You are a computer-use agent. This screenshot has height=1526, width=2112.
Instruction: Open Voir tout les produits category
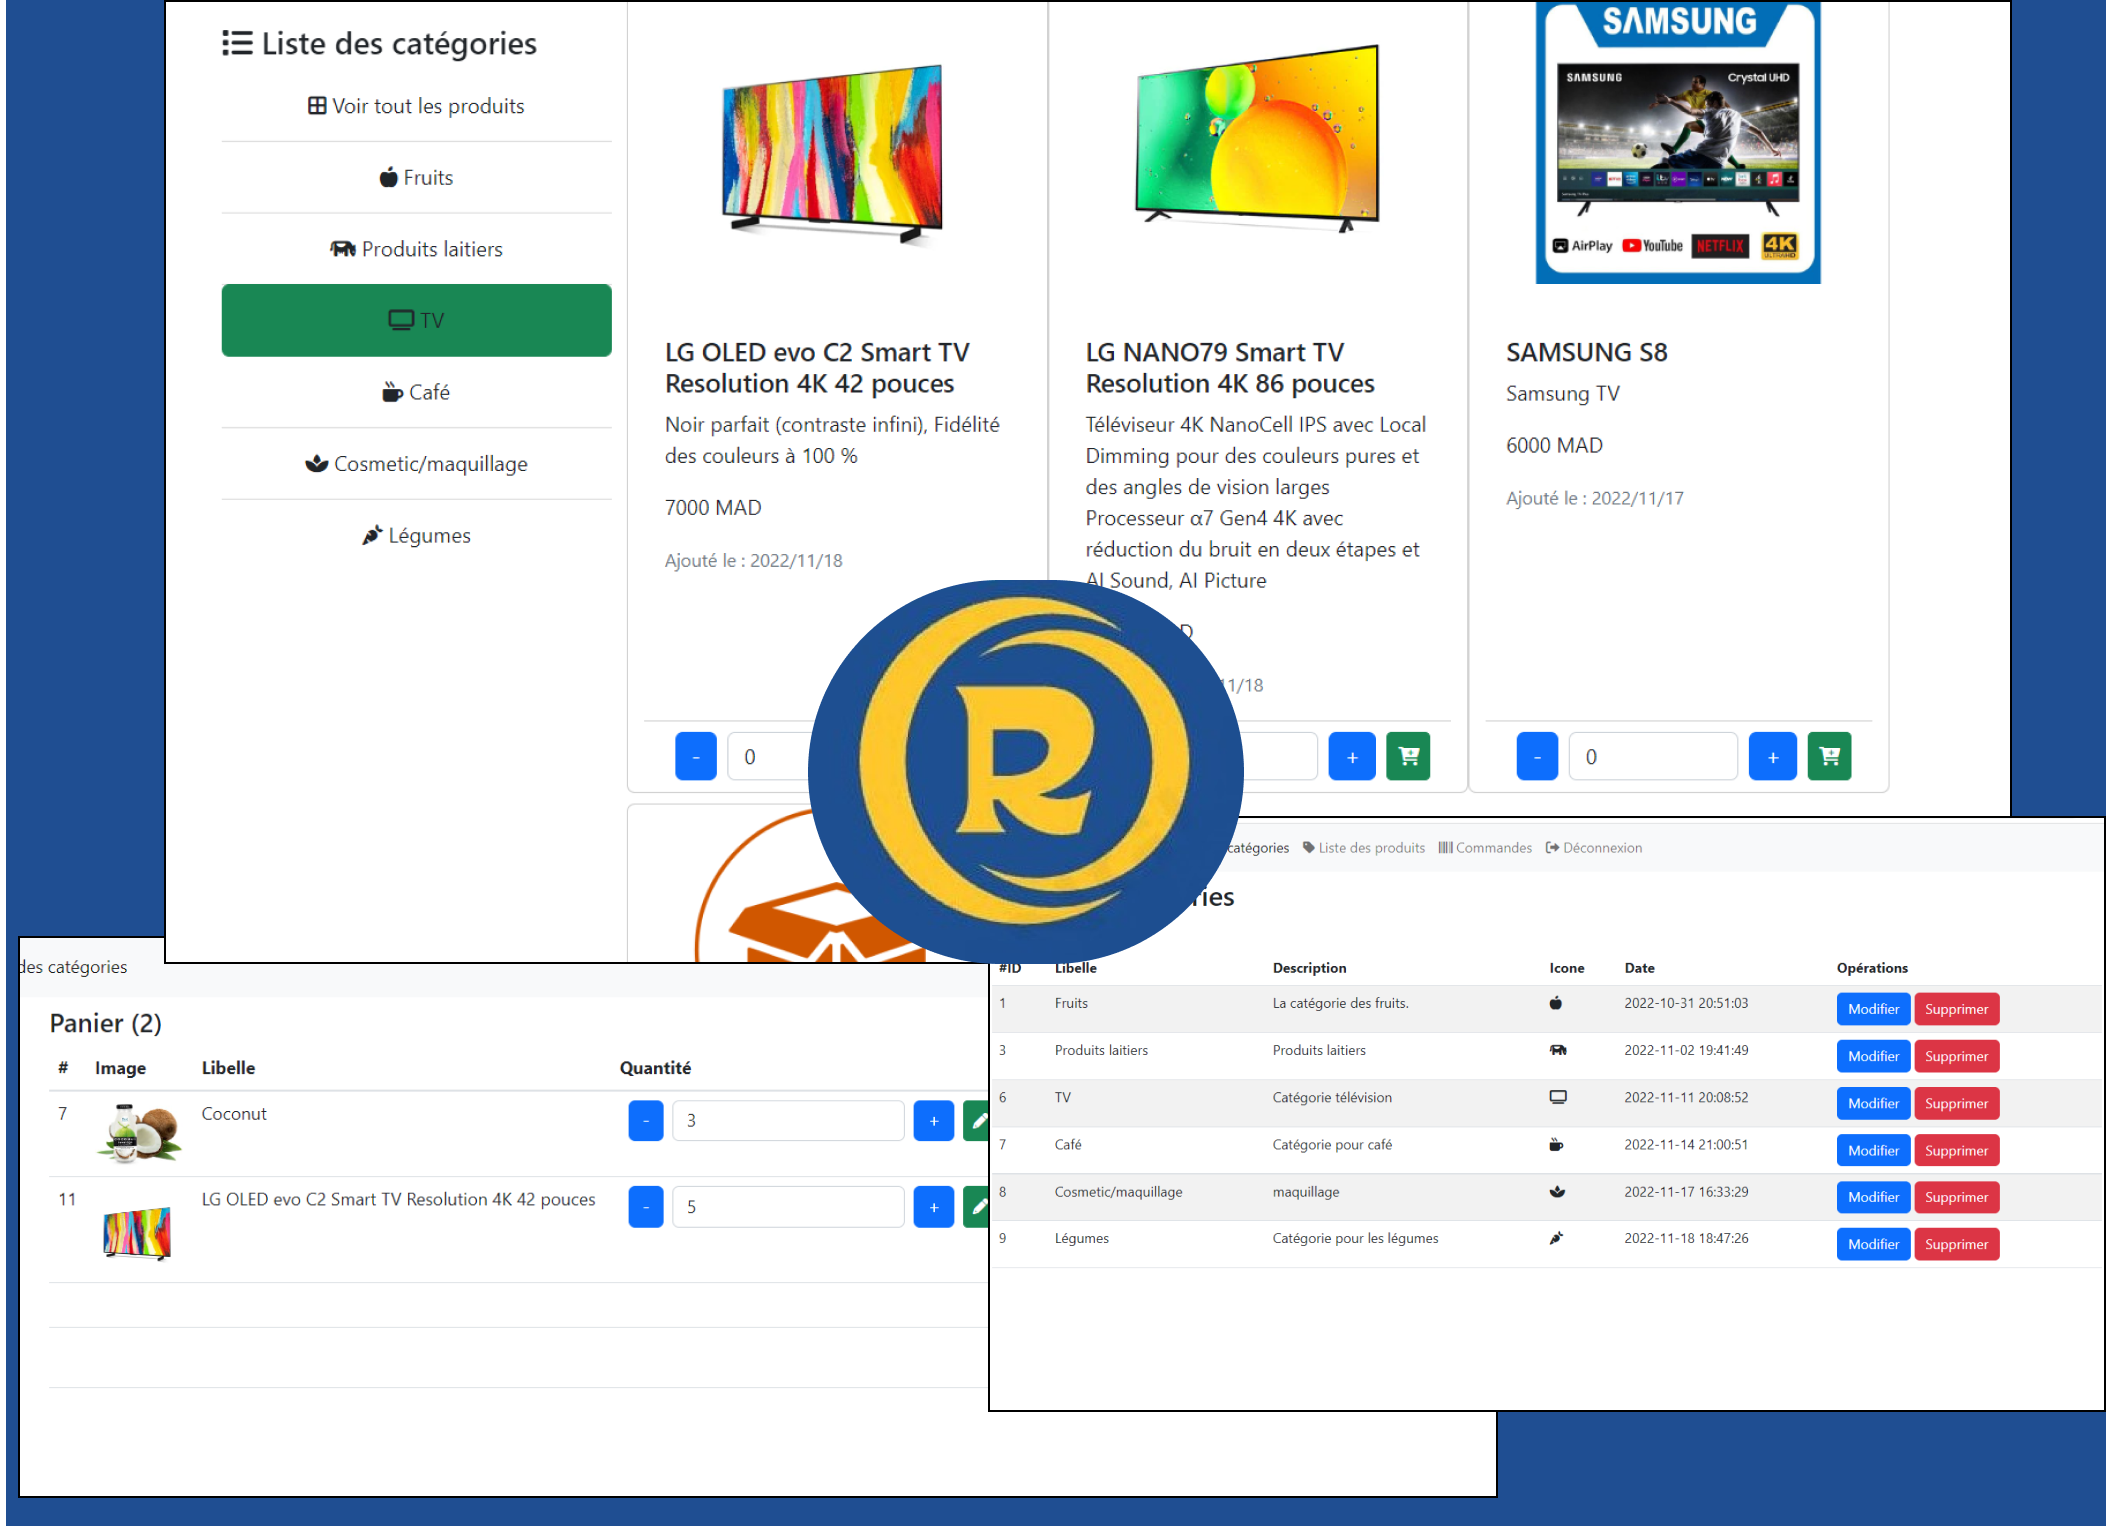point(416,106)
